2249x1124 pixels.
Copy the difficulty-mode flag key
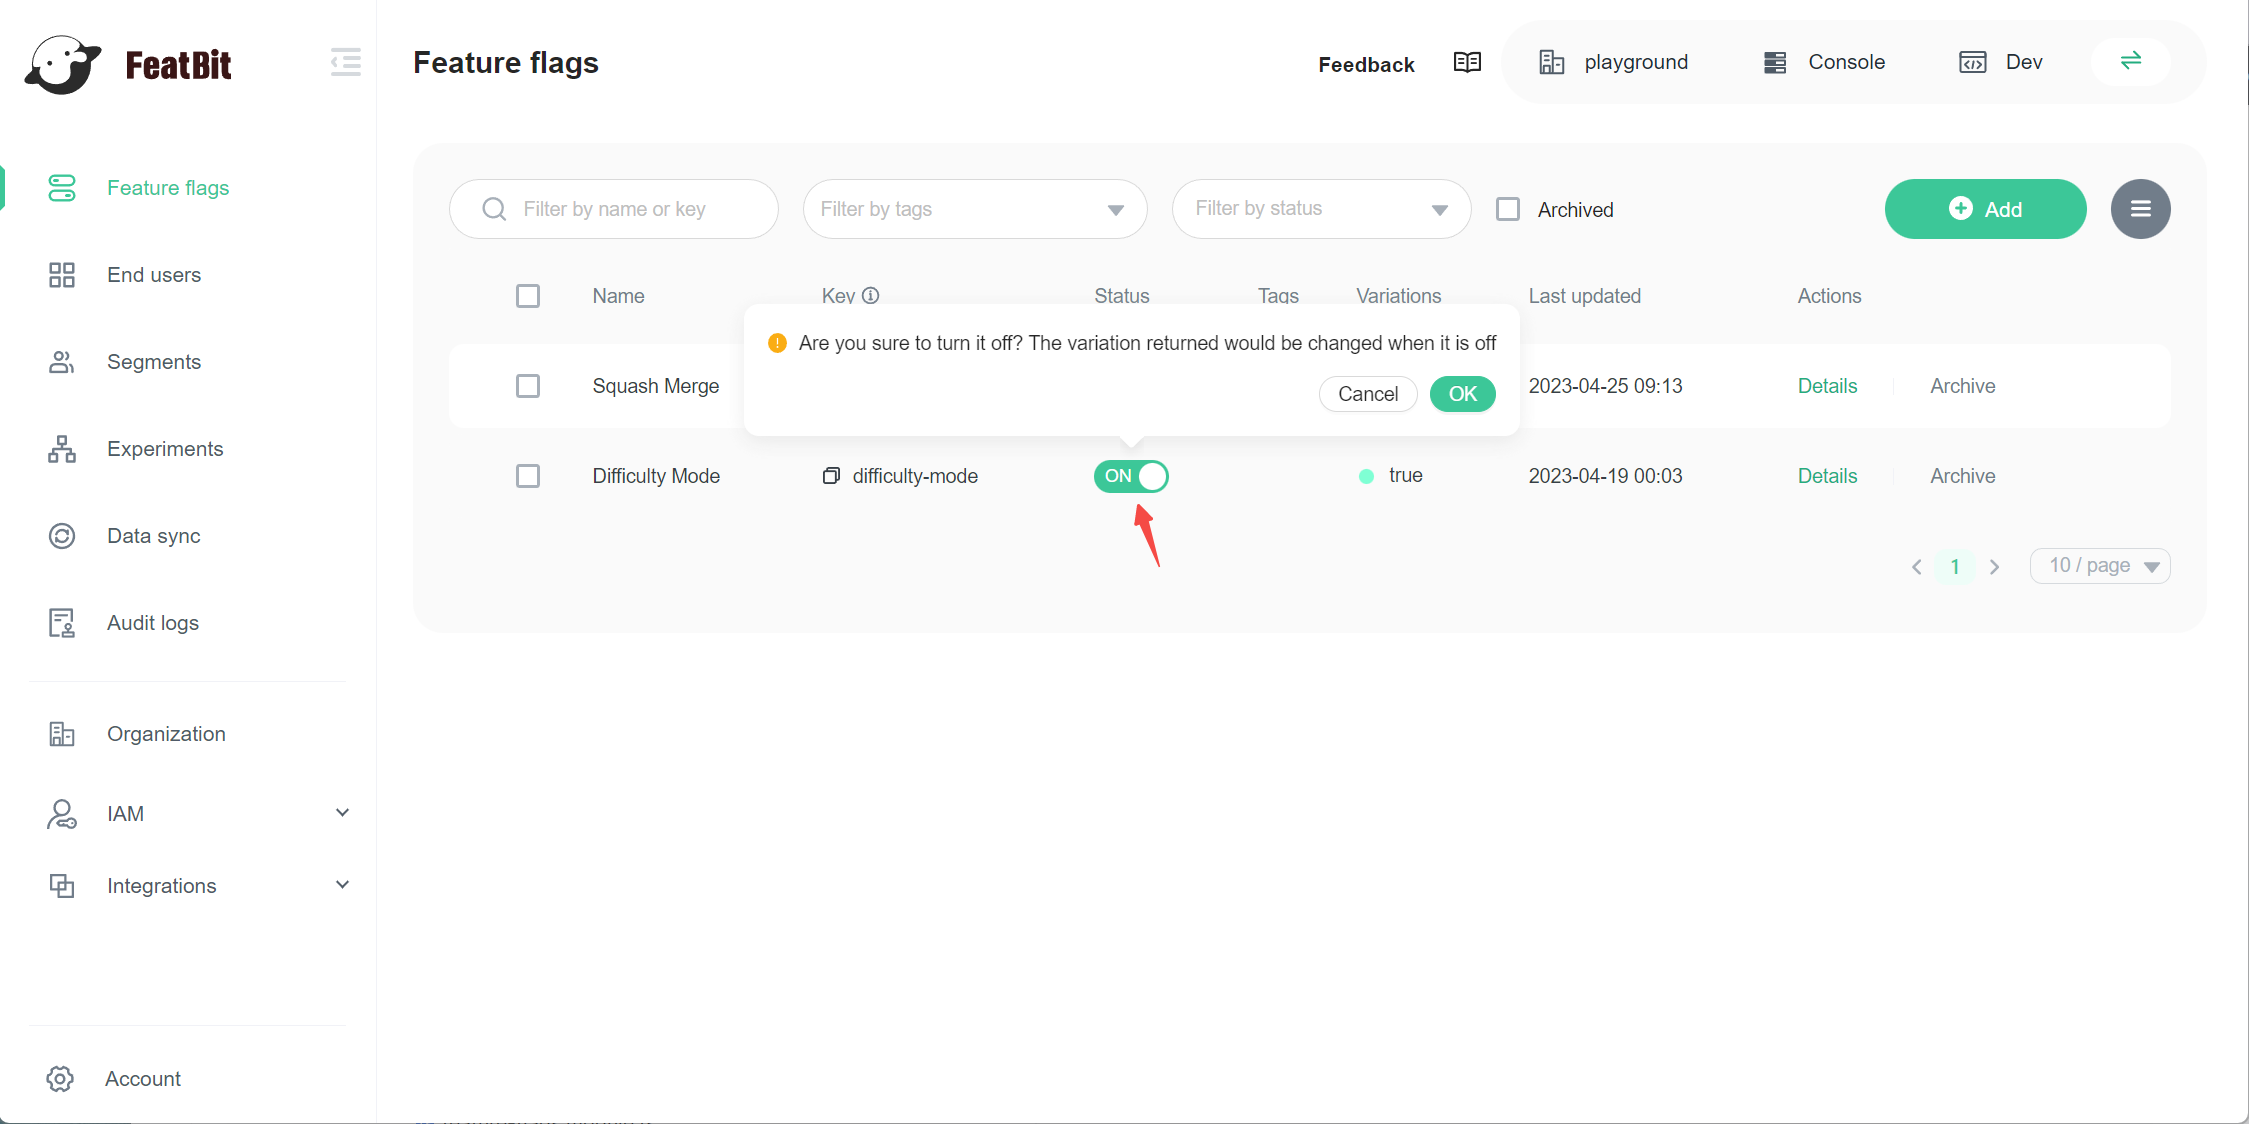tap(830, 476)
